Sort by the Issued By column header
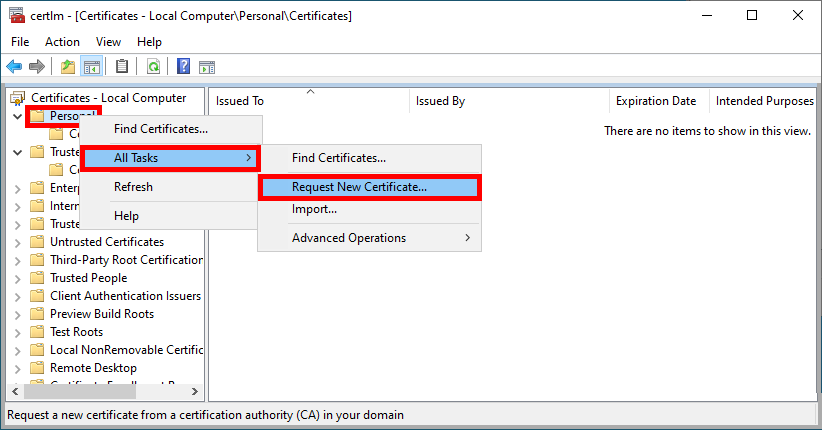The height and width of the screenshot is (430, 822). pos(440,101)
